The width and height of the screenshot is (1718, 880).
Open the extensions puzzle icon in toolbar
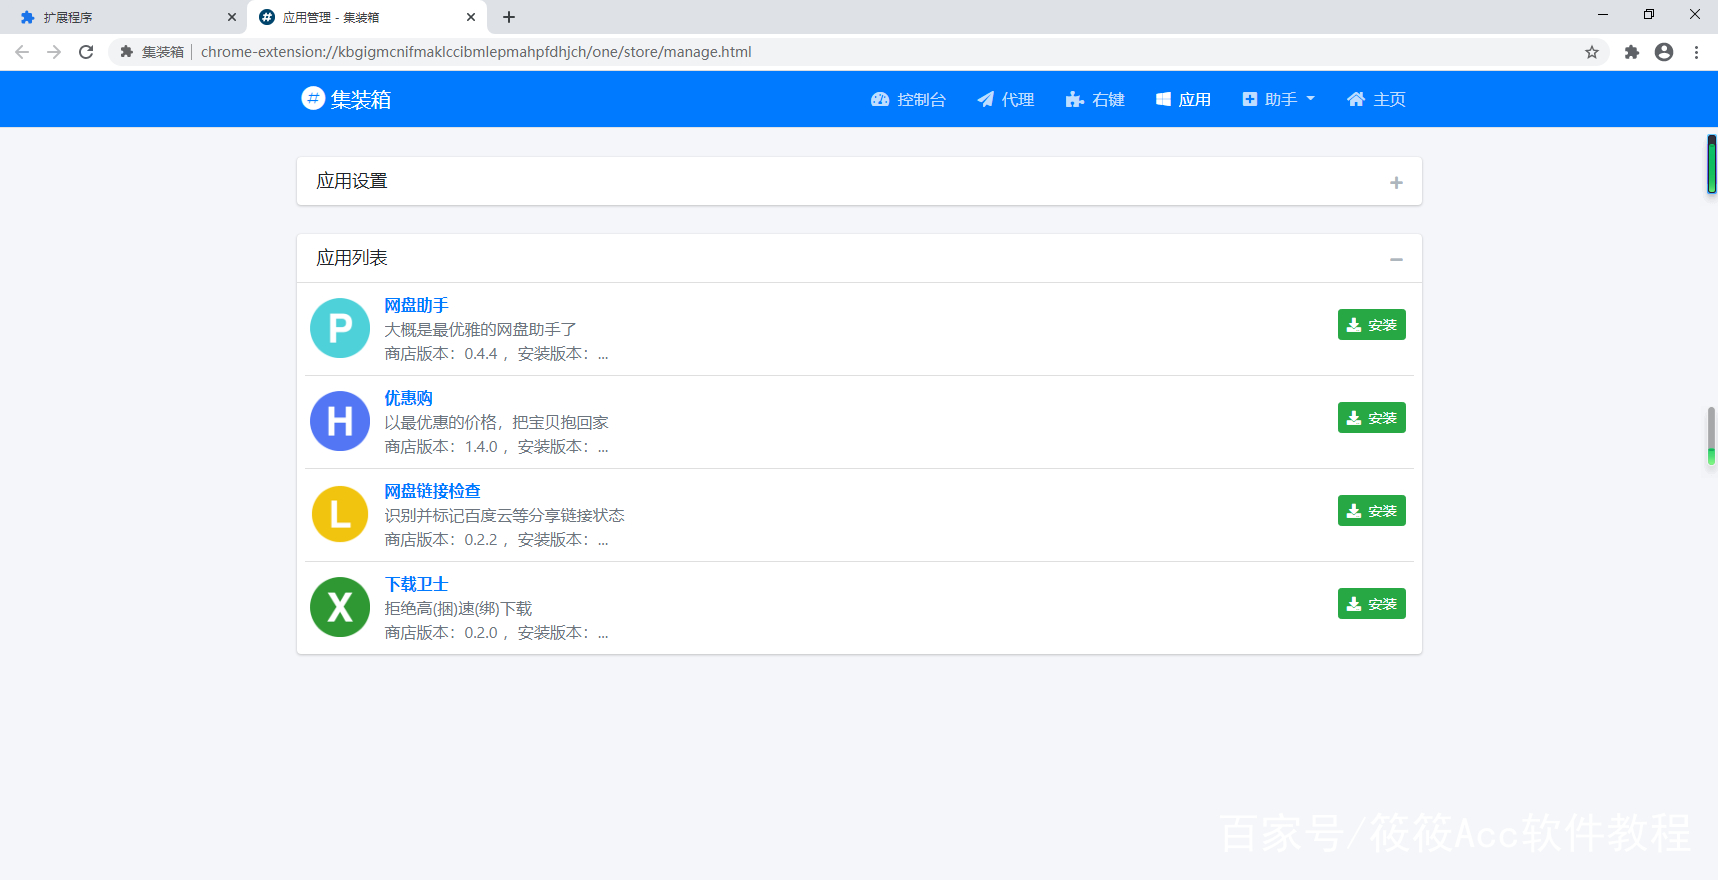pyautogui.click(x=1632, y=52)
